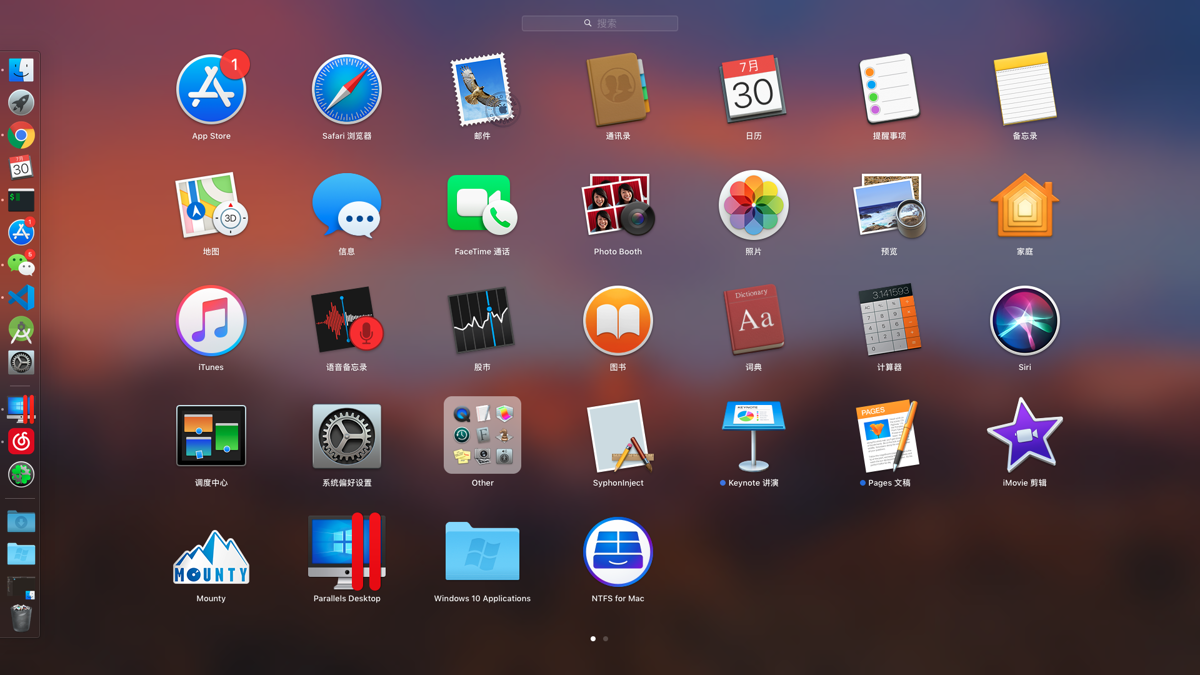Launch 照片 Photos app
Screen dimensions: 1200x675
pos(753,206)
